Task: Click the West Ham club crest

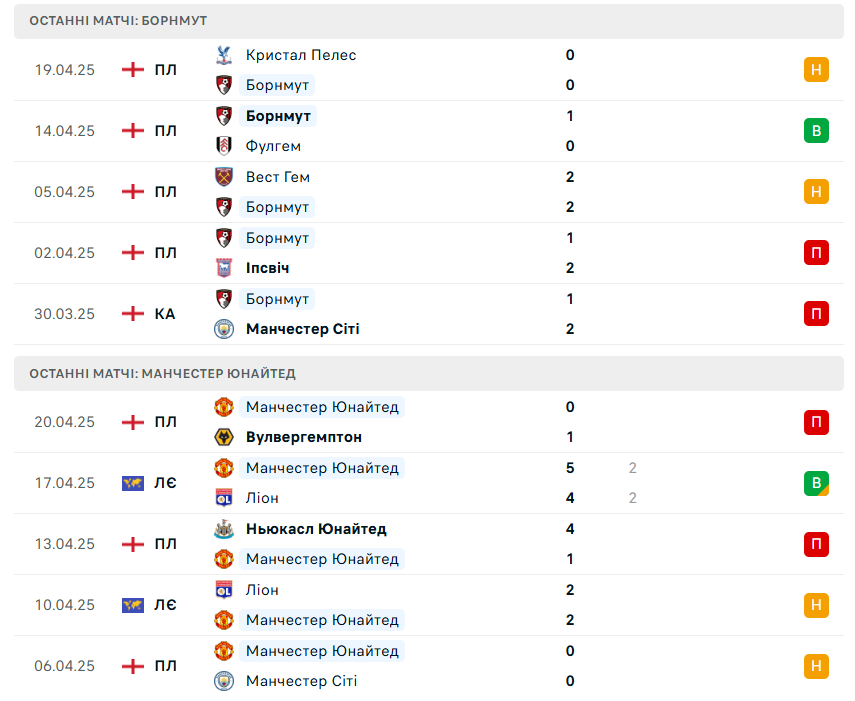Action: 224,177
